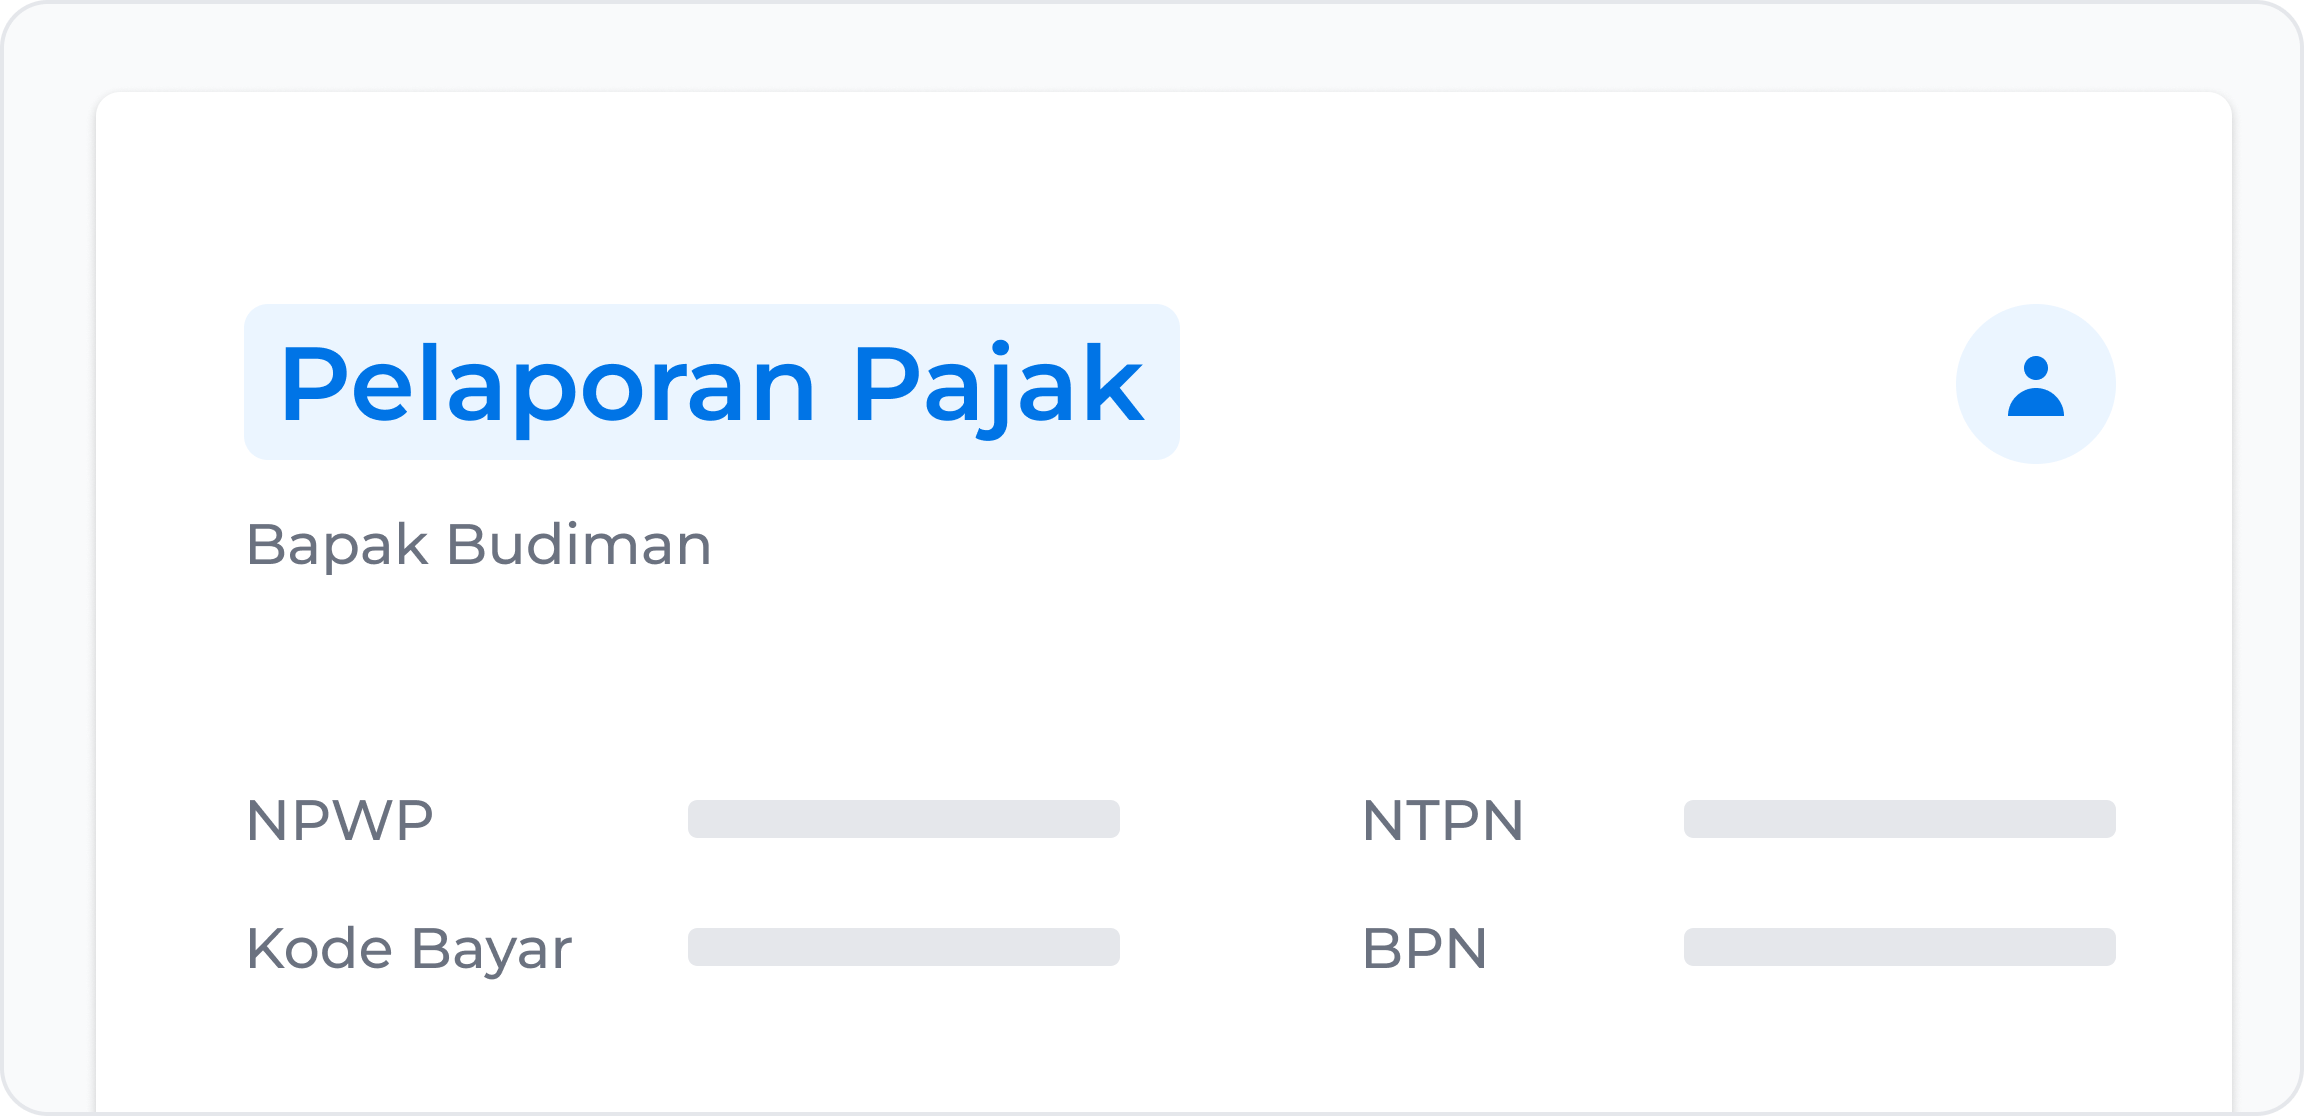Select the BPN value placeholder bar
The image size is (2304, 1116).
pyautogui.click(x=1900, y=947)
